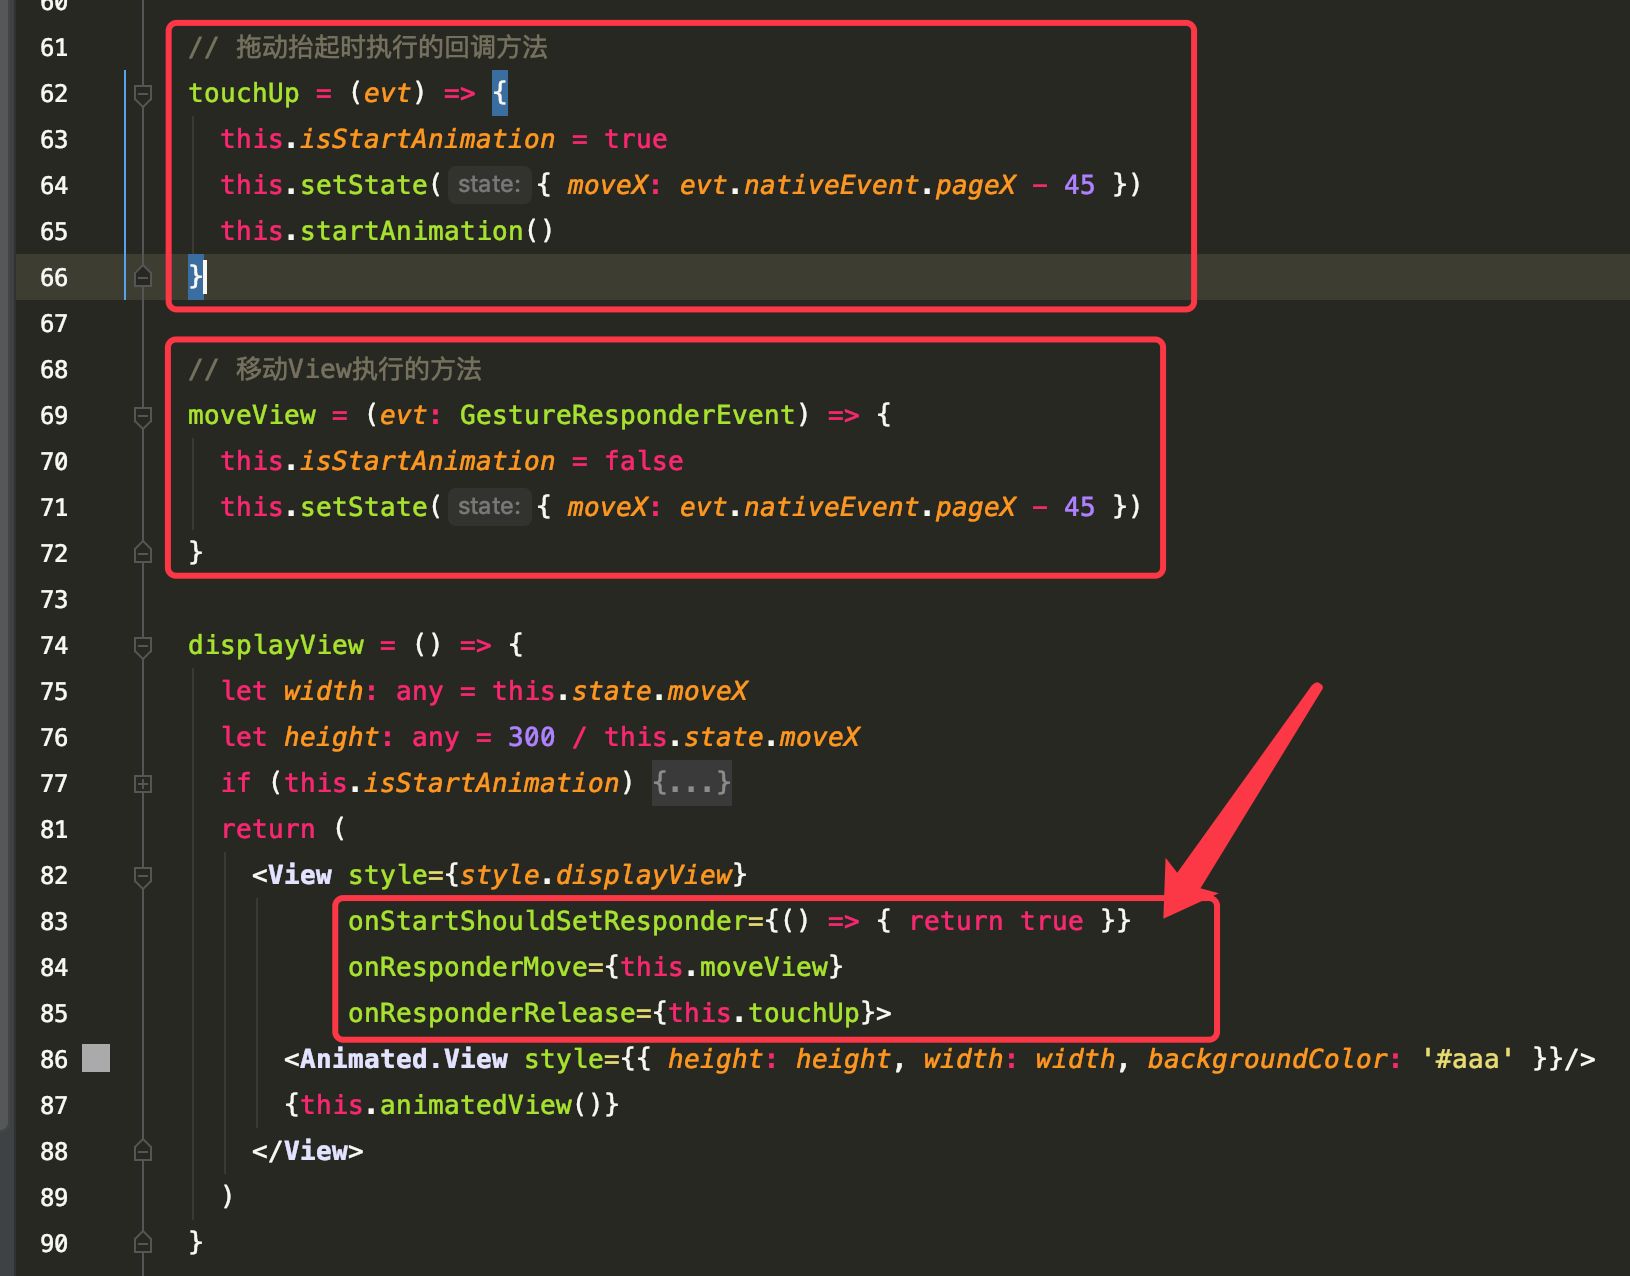Collapse fold end marker at line 66
The width and height of the screenshot is (1630, 1276).
point(143,277)
